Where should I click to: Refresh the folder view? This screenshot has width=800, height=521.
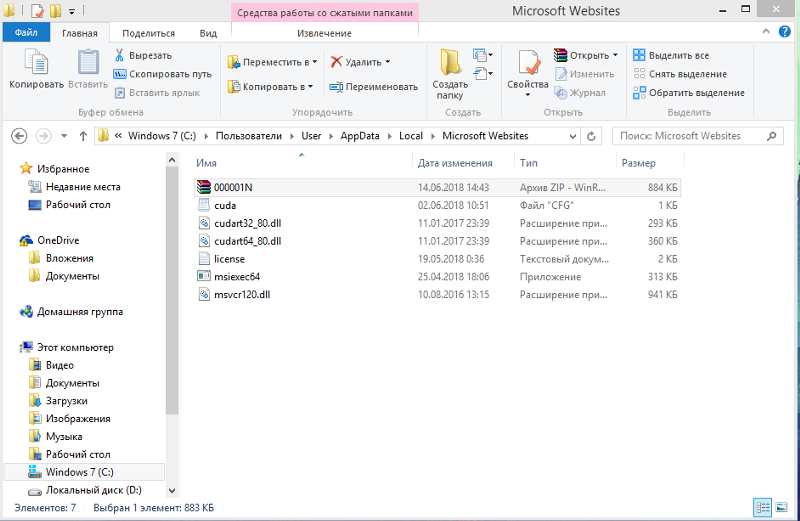tap(591, 136)
